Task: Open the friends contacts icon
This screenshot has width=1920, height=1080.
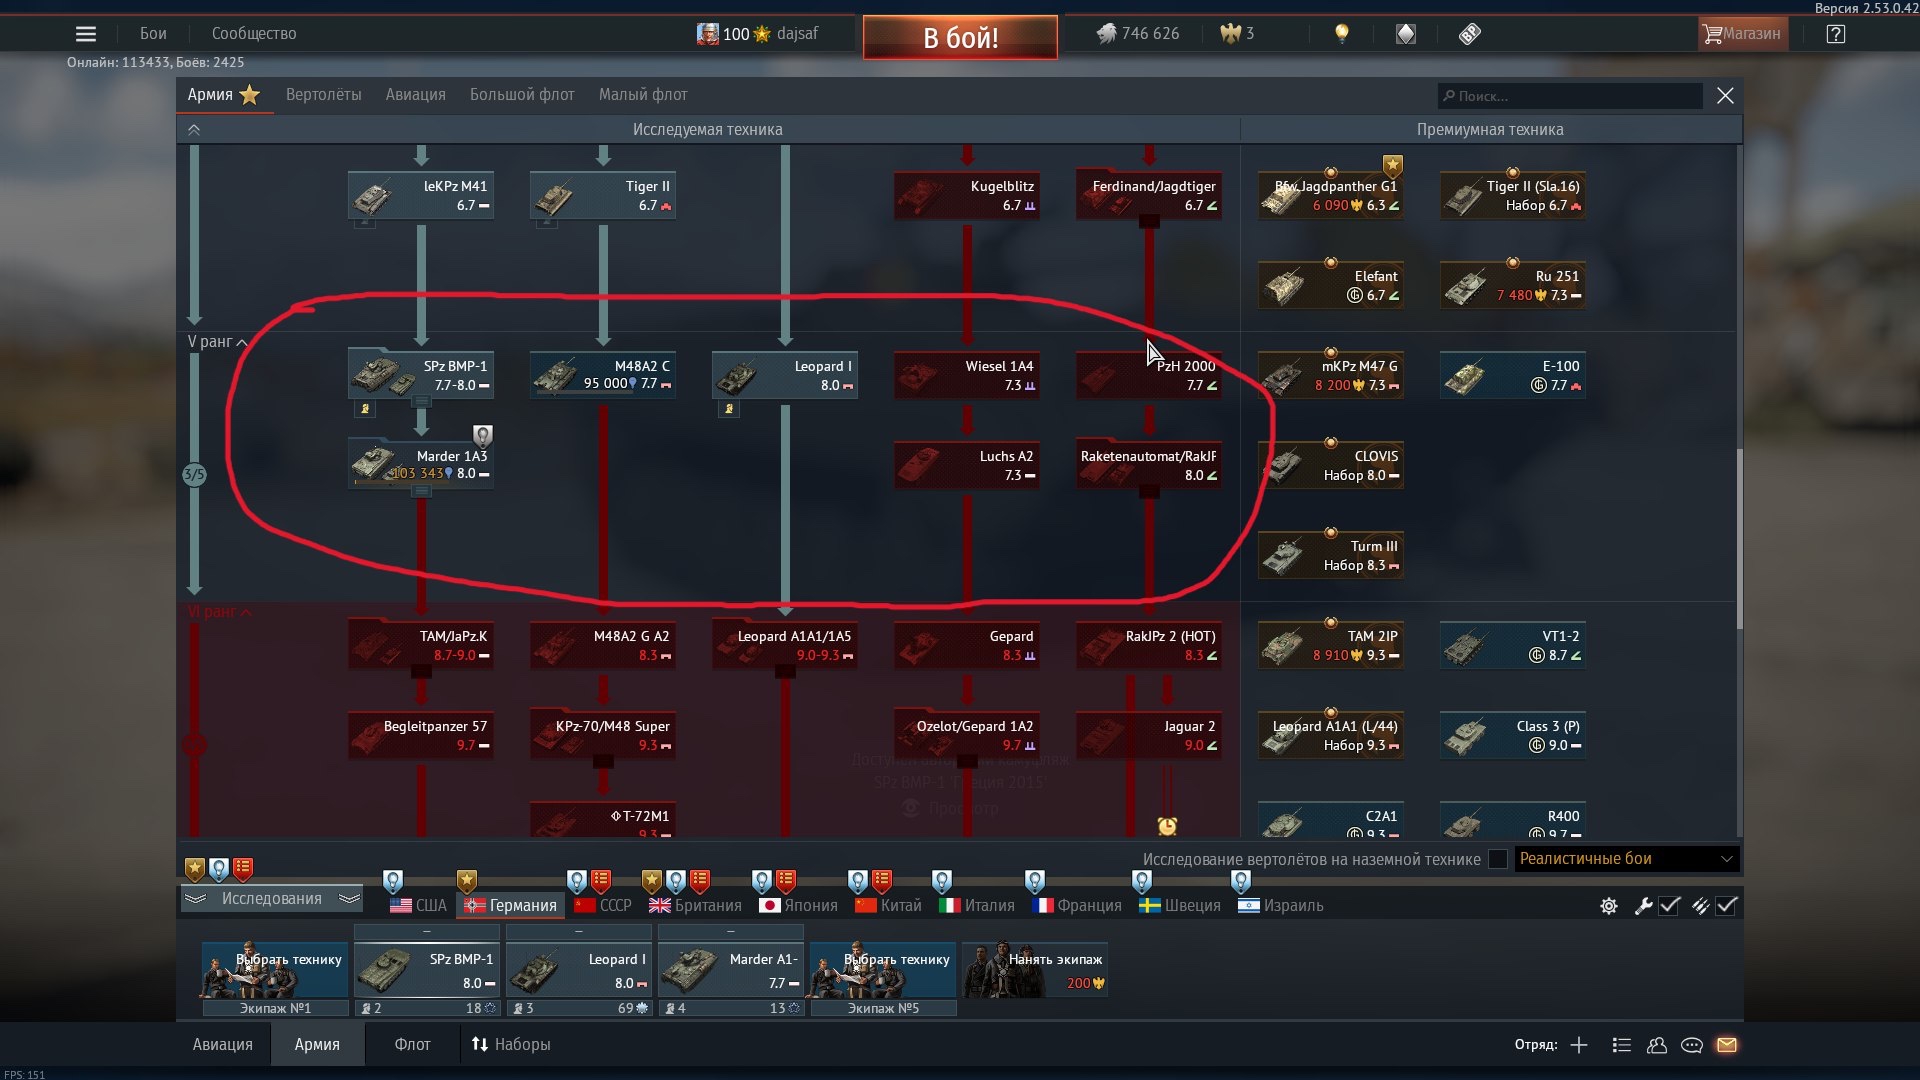Action: [x=1657, y=1045]
